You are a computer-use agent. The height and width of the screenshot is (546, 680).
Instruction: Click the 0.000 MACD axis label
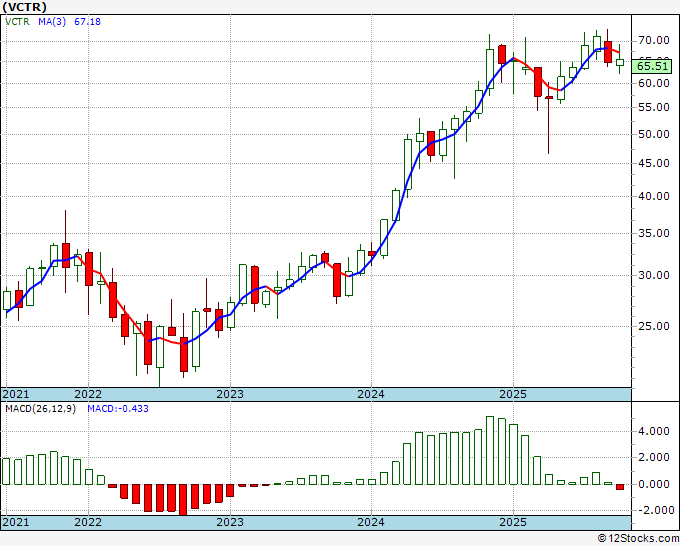click(x=654, y=484)
